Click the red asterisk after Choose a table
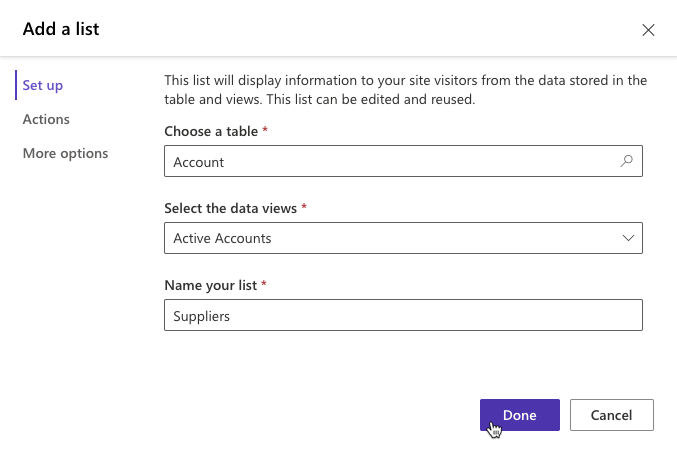The height and width of the screenshot is (456, 677). (x=266, y=131)
